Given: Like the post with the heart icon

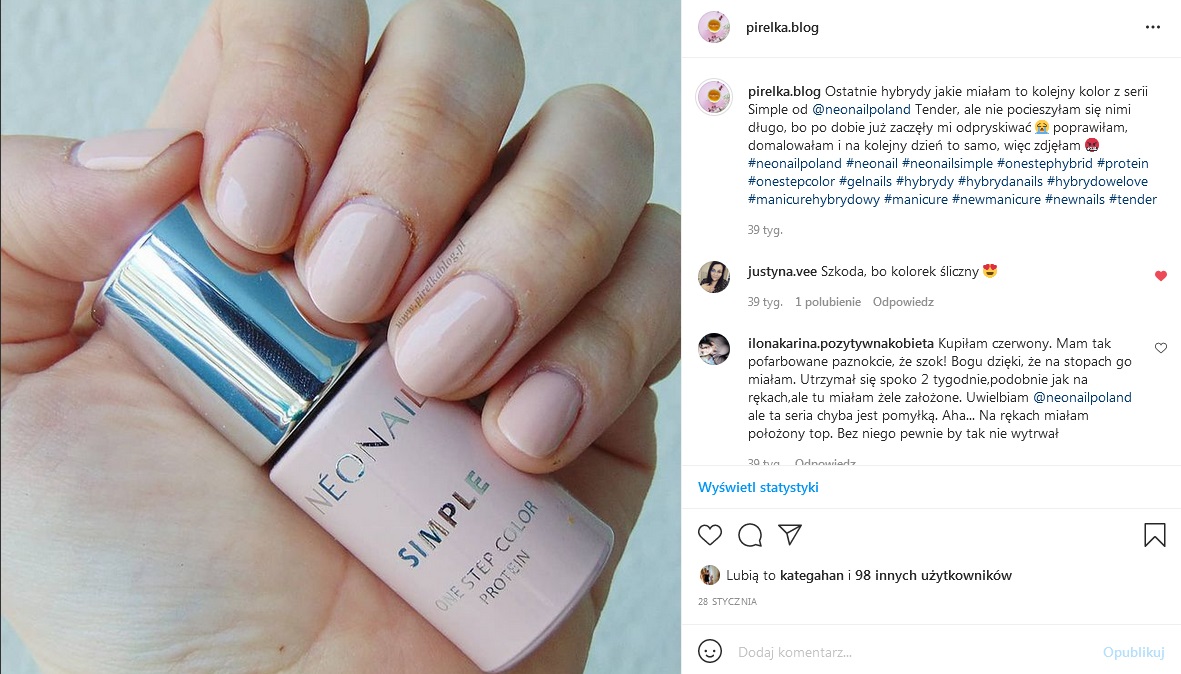Looking at the screenshot, I should (x=710, y=535).
